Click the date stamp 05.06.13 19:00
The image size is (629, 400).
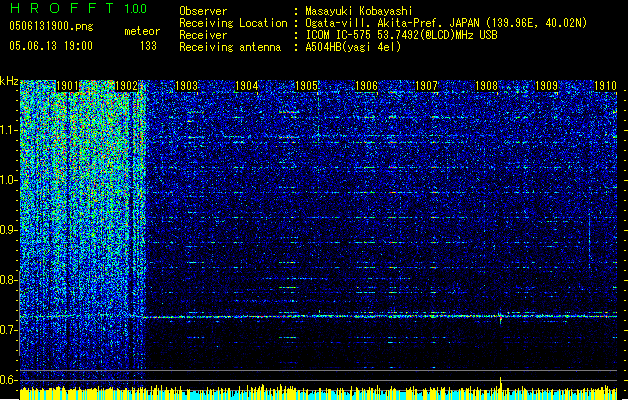tap(51, 46)
